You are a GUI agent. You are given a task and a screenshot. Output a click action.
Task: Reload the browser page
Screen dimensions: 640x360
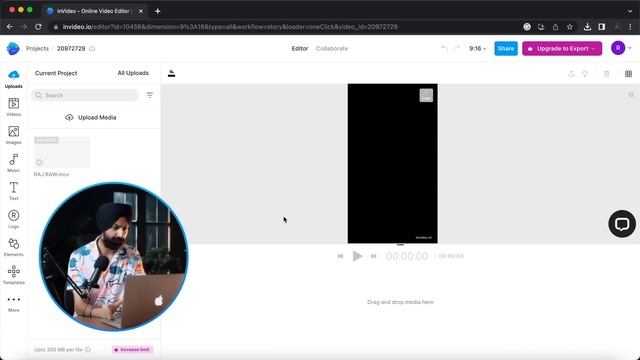pyautogui.click(x=38, y=27)
